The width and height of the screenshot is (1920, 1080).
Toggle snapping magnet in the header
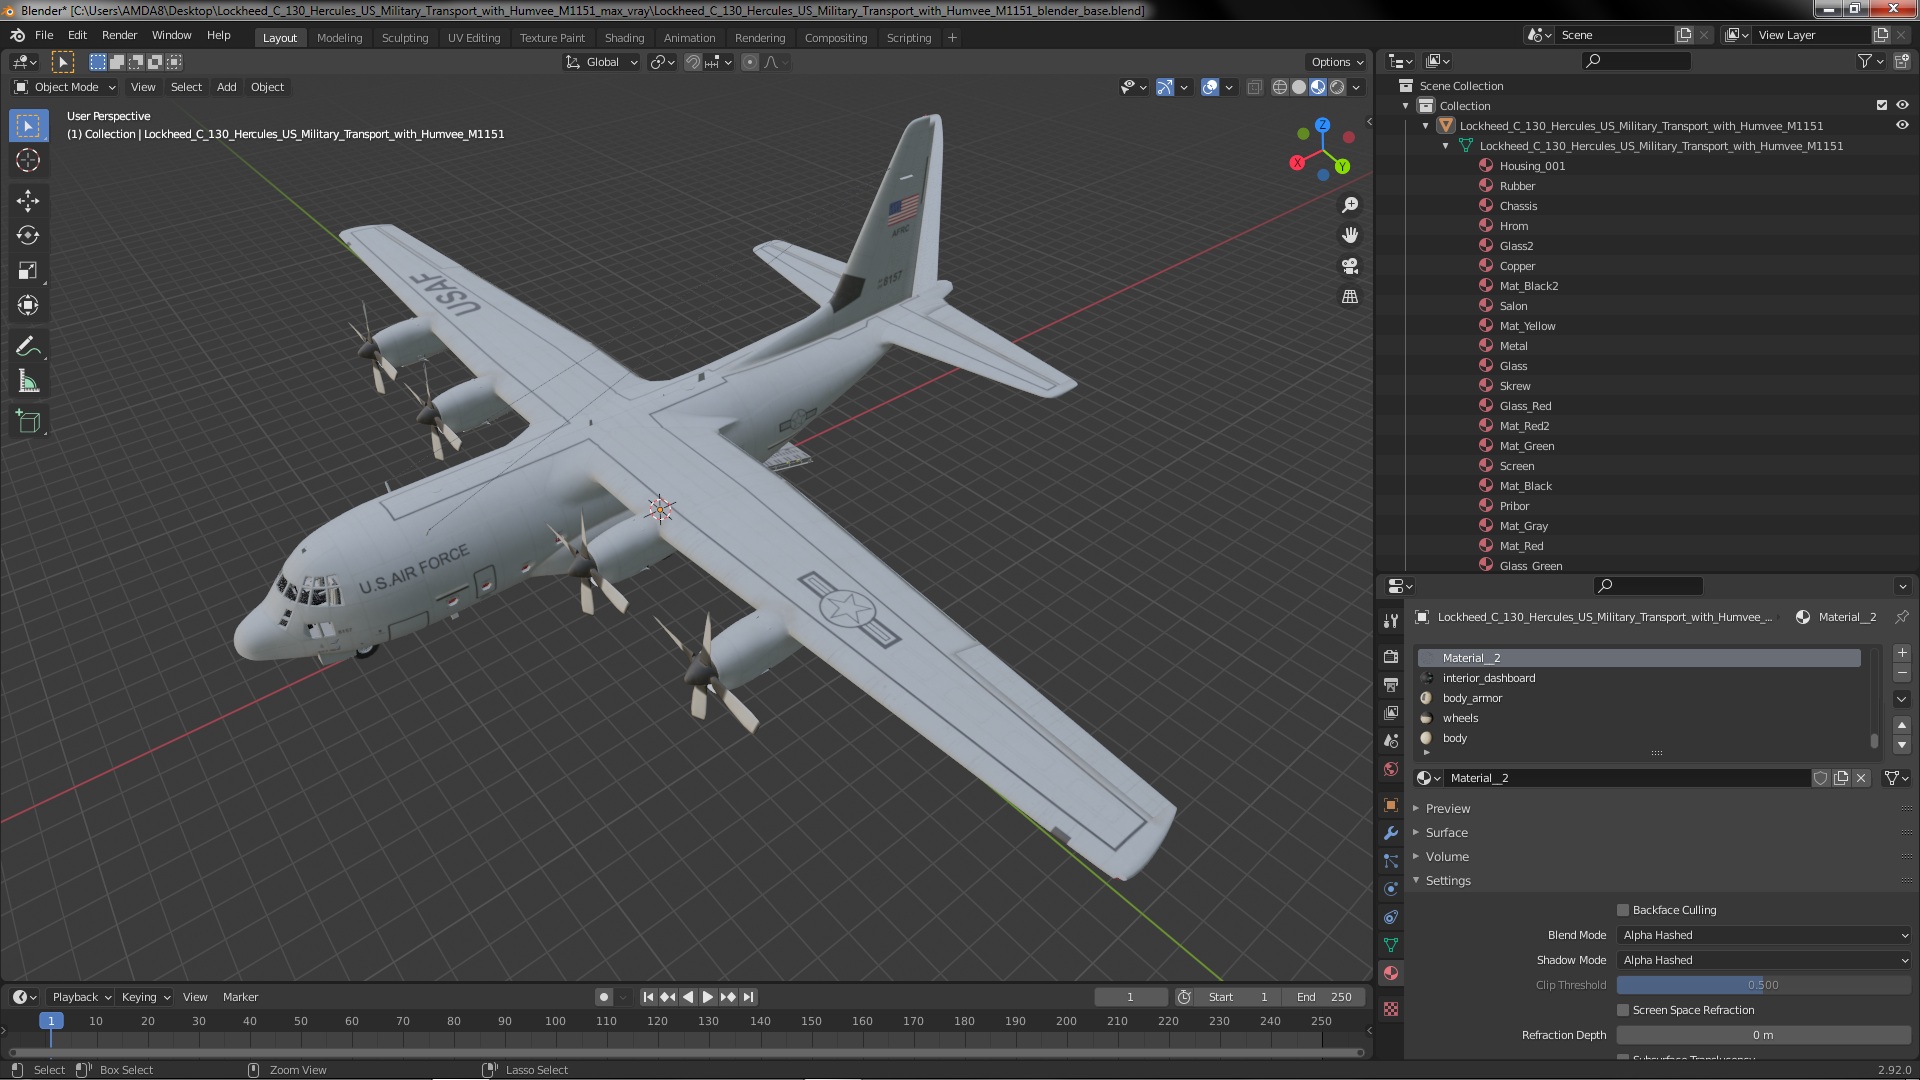click(x=692, y=62)
